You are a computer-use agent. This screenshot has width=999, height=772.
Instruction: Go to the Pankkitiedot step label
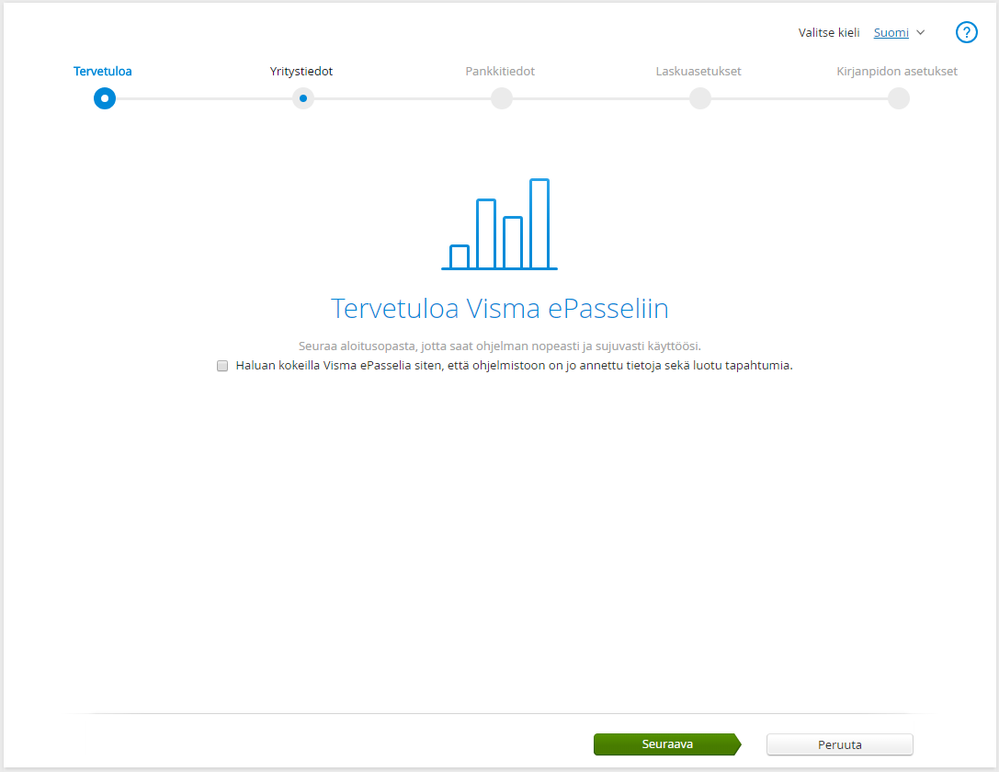(500, 71)
